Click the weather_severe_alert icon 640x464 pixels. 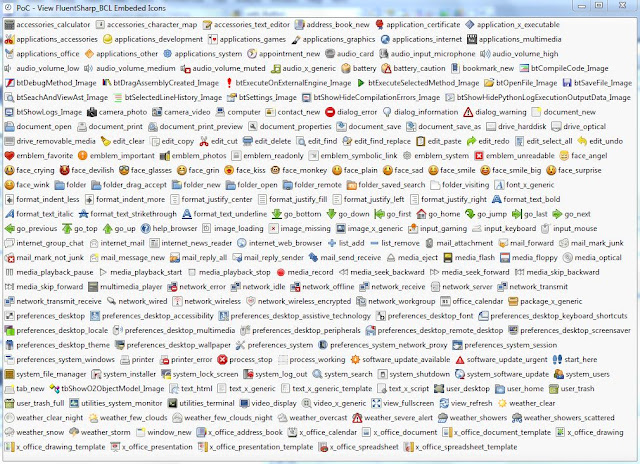[x=357, y=418]
